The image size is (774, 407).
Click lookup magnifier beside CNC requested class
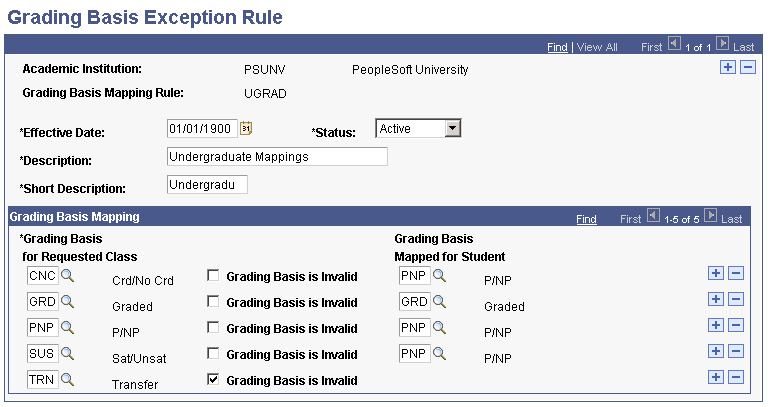(67, 275)
